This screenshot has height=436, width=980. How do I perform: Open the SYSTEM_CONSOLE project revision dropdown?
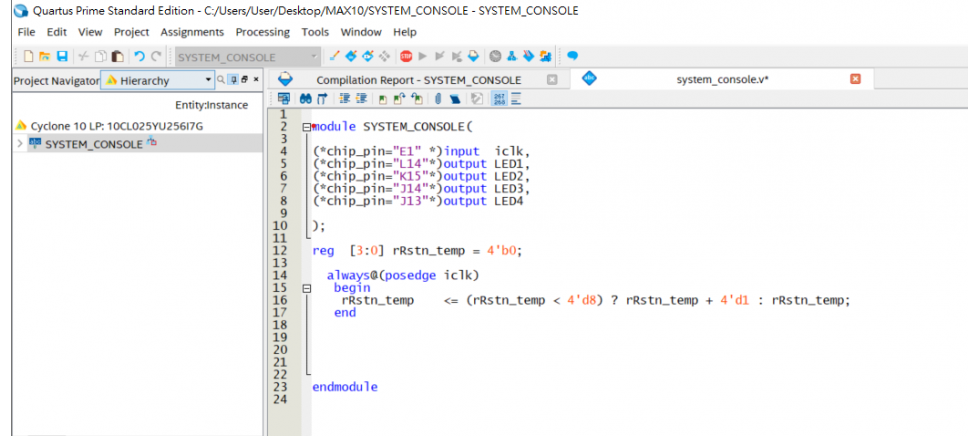tap(312, 57)
